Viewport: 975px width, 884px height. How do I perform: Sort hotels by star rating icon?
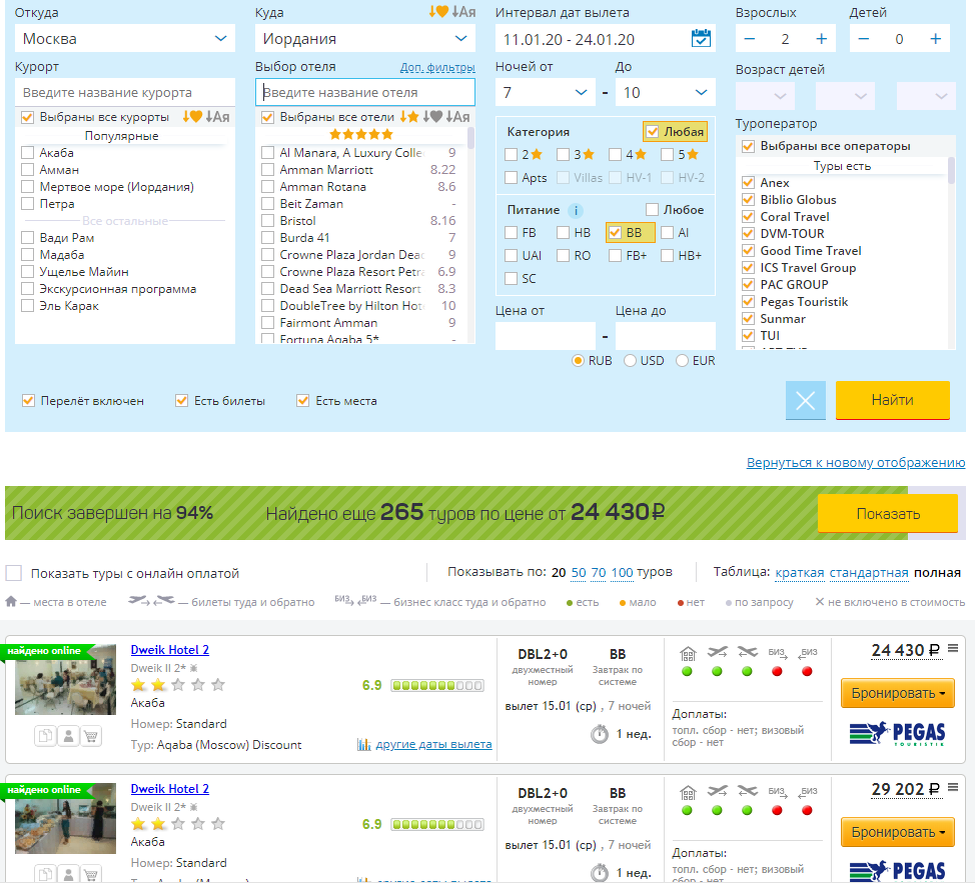(x=409, y=116)
